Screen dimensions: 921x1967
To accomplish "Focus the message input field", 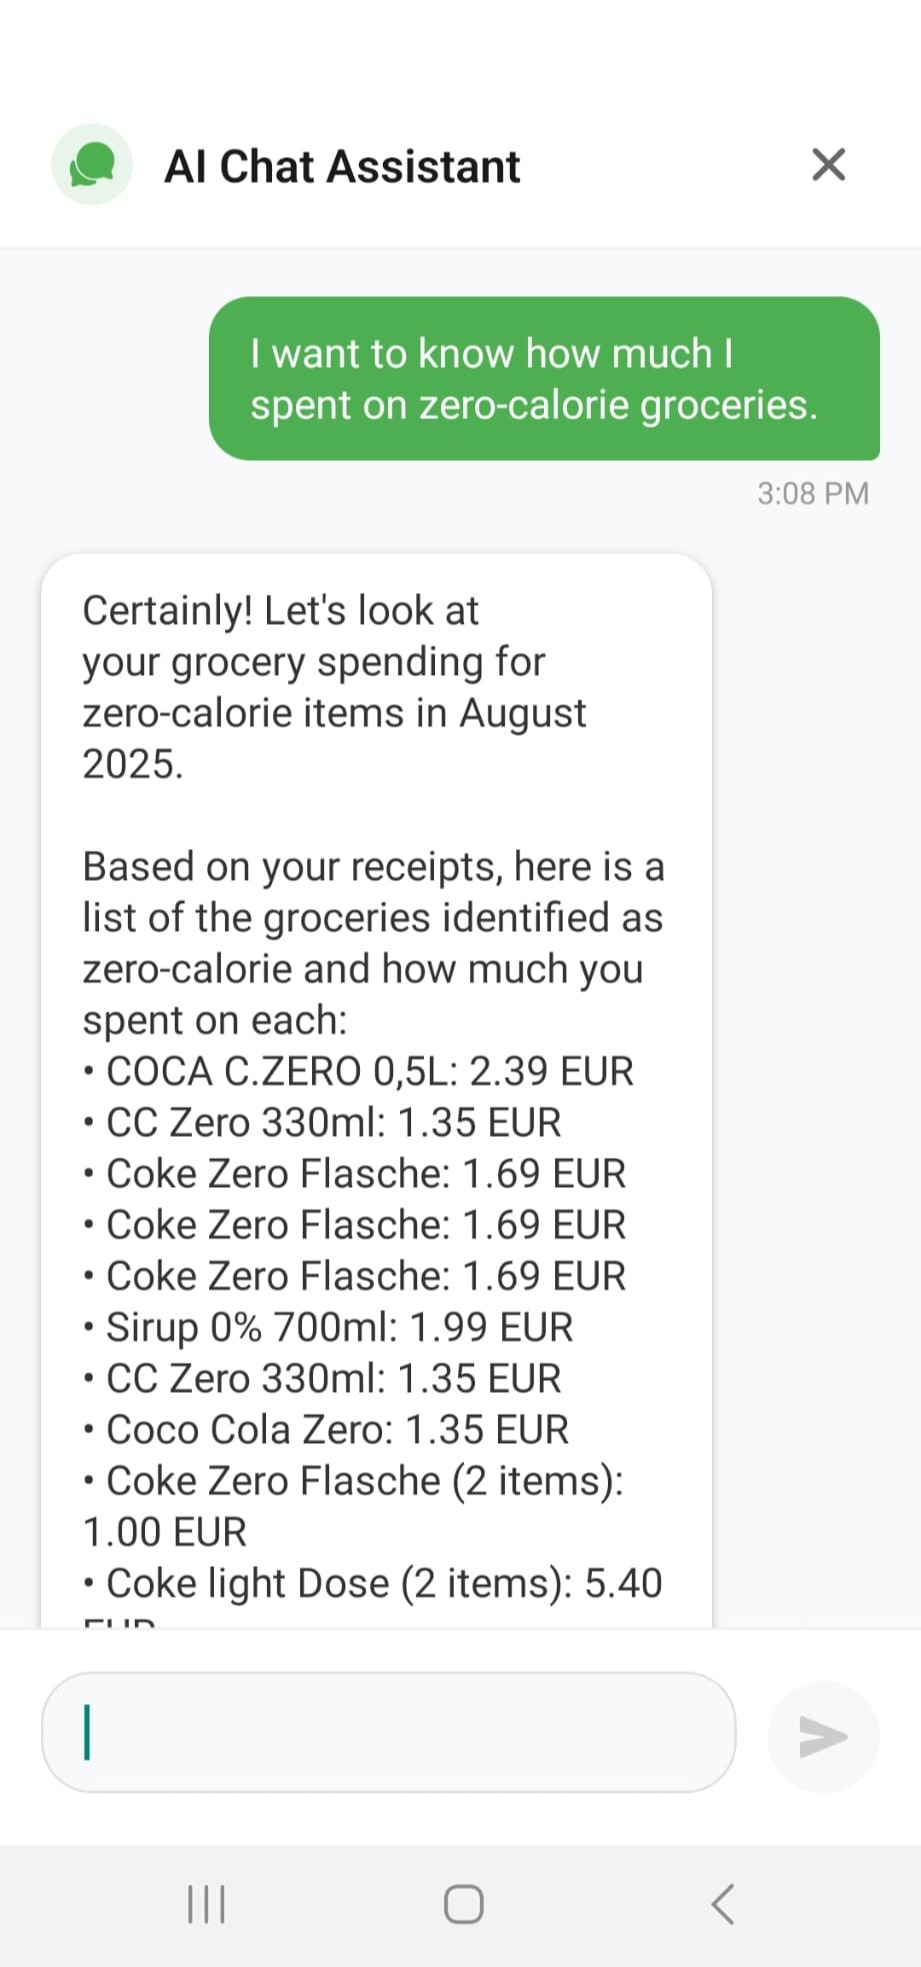I will coord(388,1733).
